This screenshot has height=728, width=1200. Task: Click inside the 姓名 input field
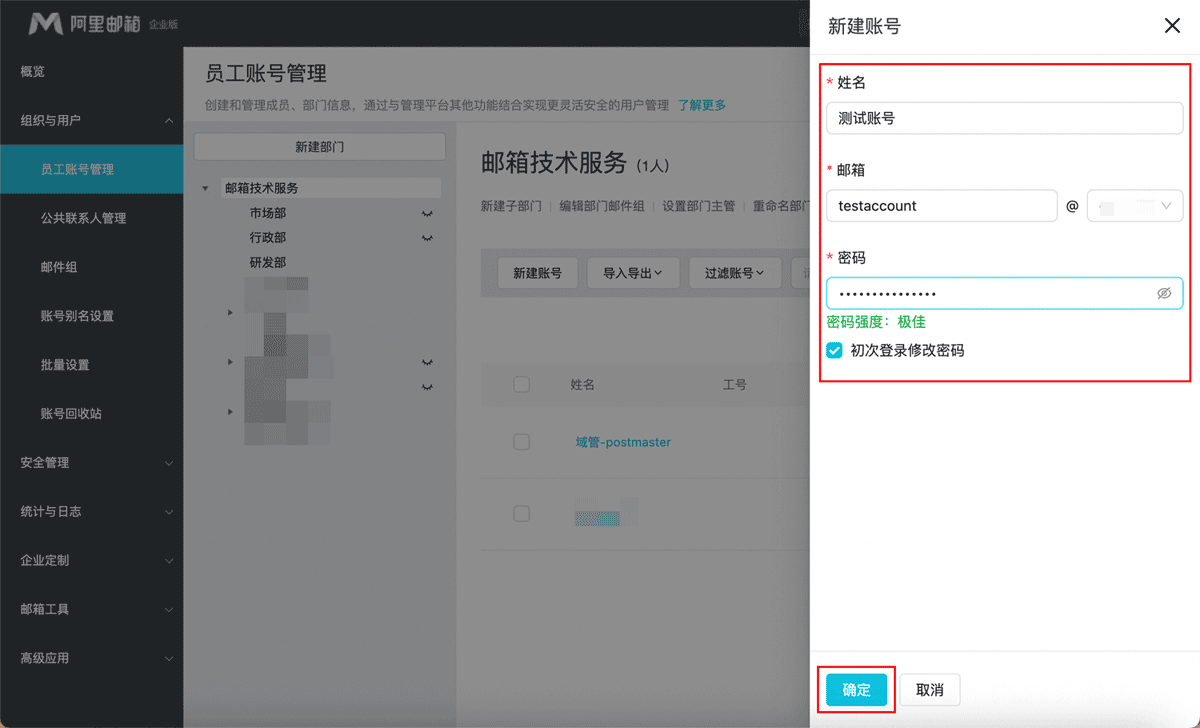[x=1004, y=117]
